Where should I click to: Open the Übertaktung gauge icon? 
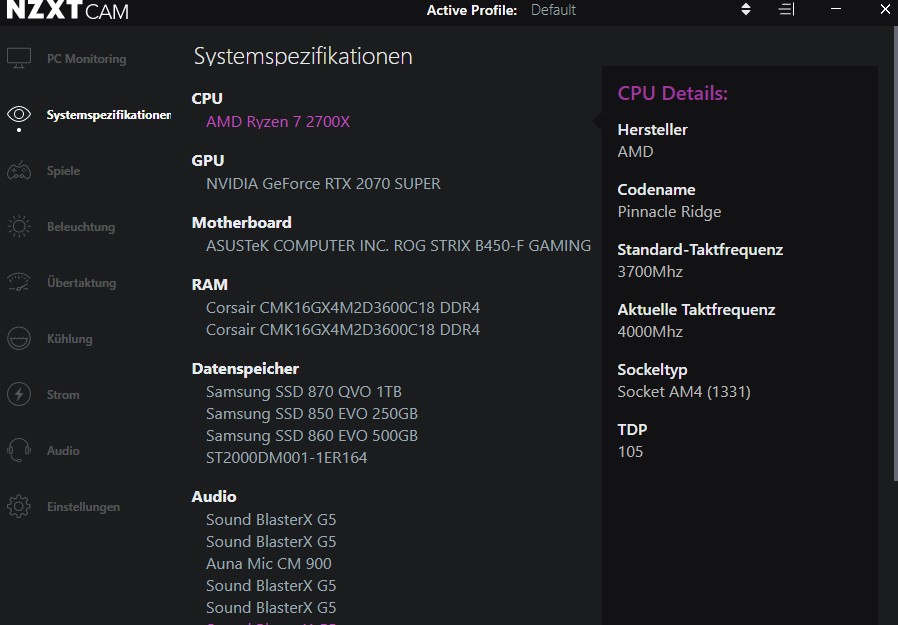pyautogui.click(x=19, y=283)
